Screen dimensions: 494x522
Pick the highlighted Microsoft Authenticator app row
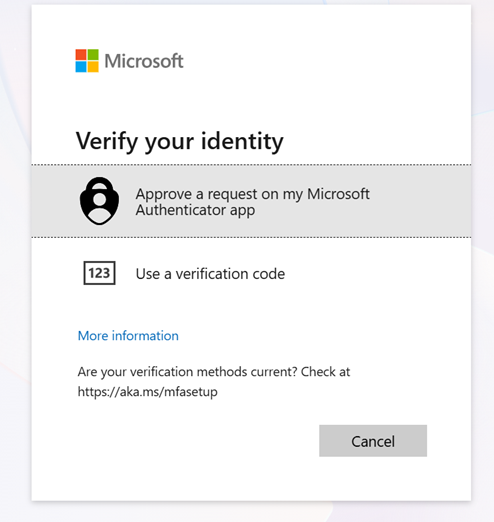coord(251,201)
